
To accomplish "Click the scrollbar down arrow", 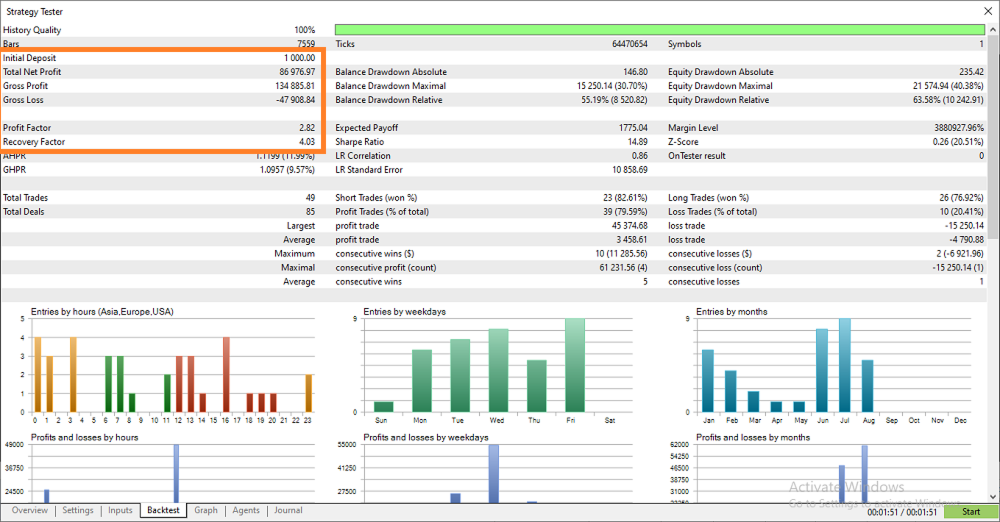I will point(993,497).
